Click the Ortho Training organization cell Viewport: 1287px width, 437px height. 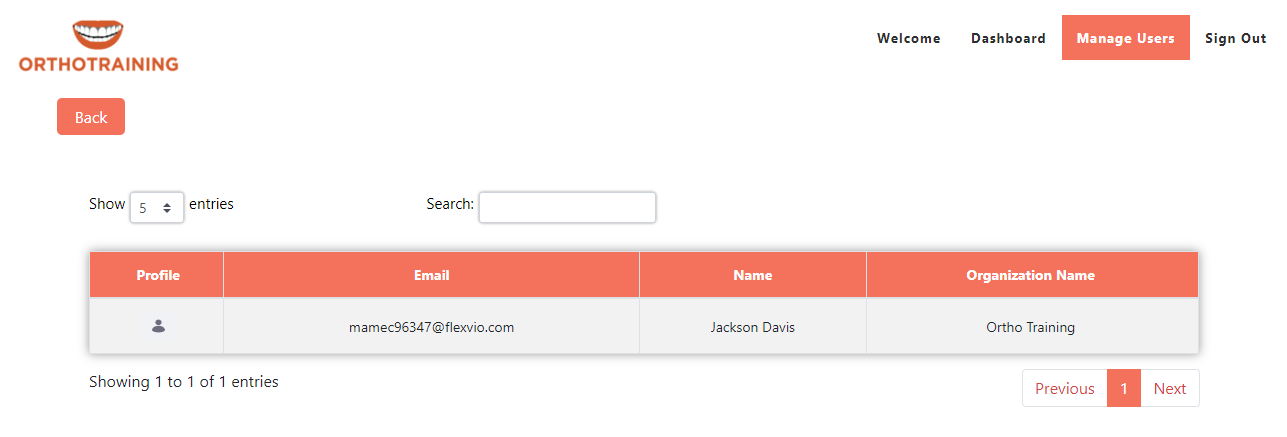[x=1030, y=327]
